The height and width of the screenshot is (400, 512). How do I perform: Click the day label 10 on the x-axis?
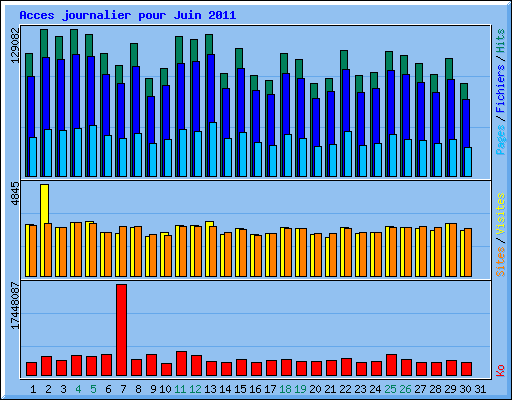pos(165,389)
